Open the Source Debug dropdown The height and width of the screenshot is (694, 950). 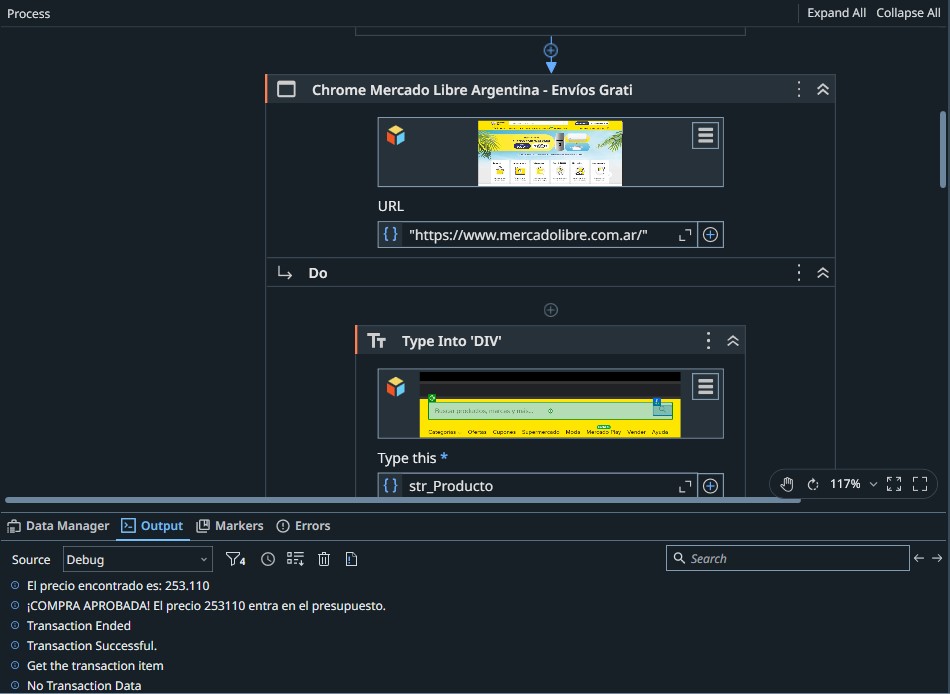coord(138,559)
